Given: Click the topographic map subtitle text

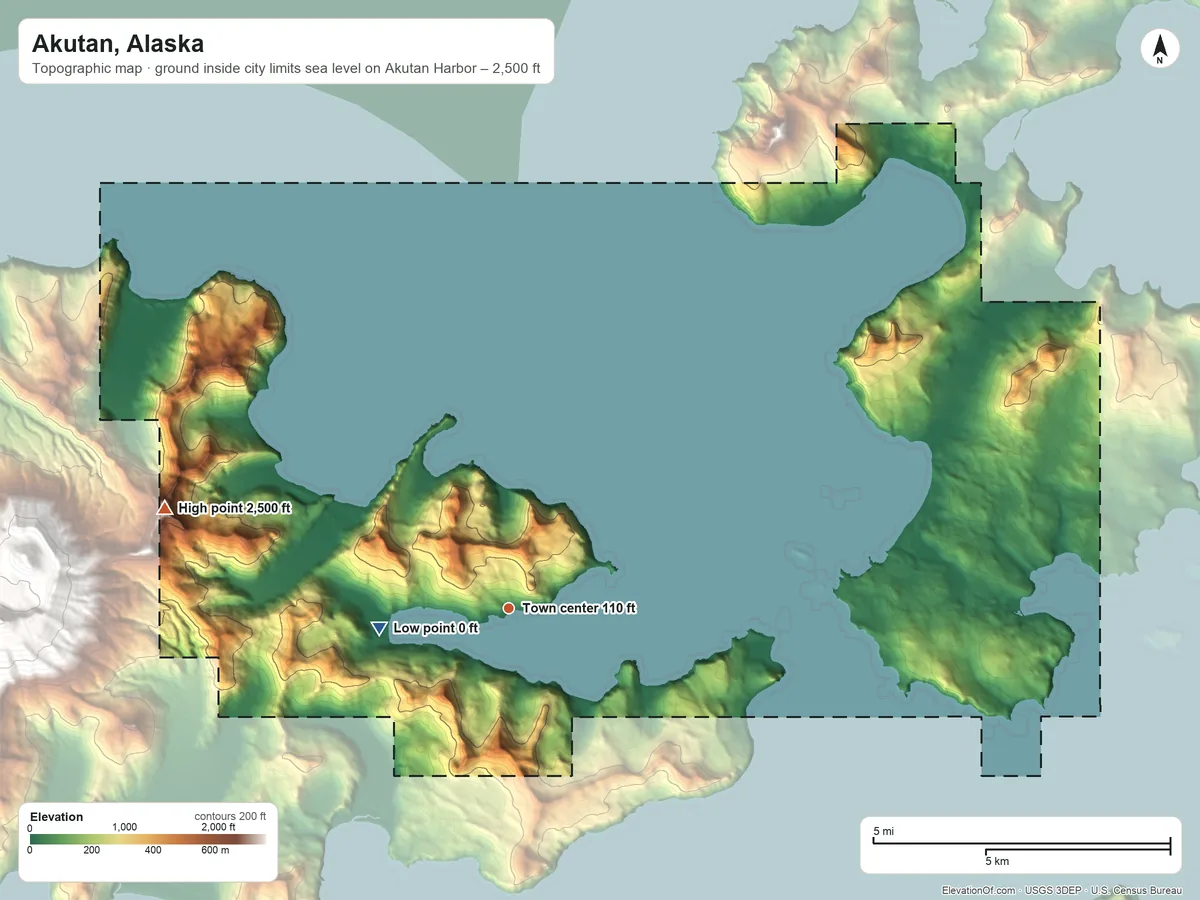Looking at the screenshot, I should pos(286,71).
